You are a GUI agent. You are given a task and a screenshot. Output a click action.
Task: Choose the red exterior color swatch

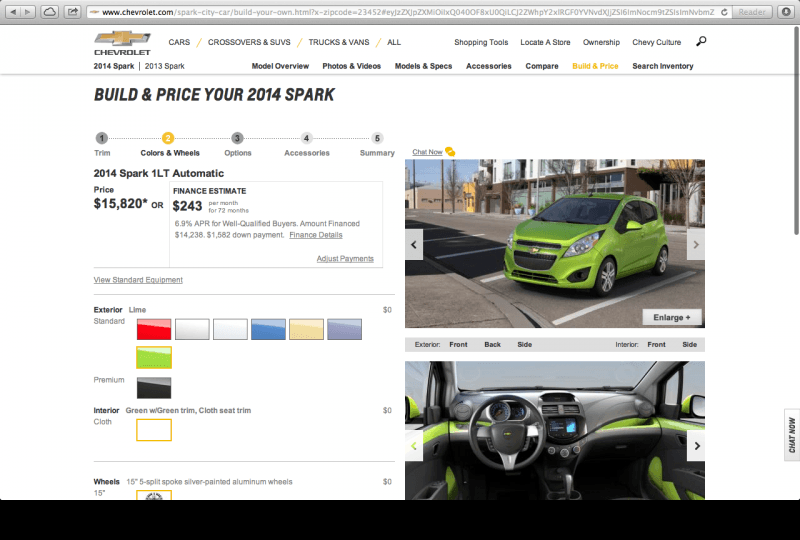click(x=154, y=329)
